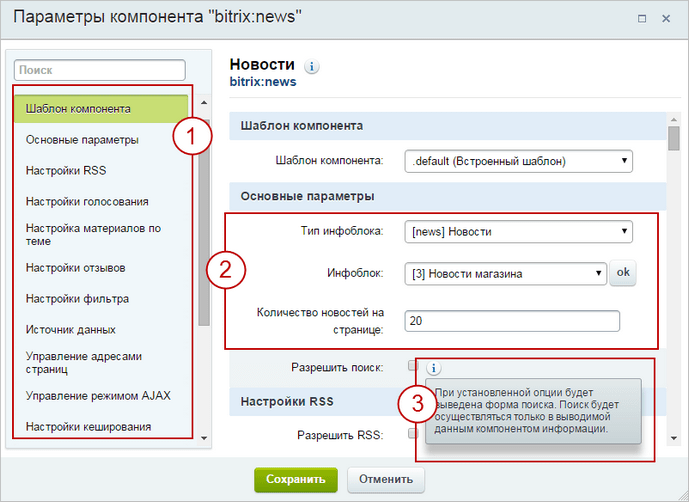
Task: Click the Разрешить поиск label
Action: pyautogui.click(x=337, y=367)
